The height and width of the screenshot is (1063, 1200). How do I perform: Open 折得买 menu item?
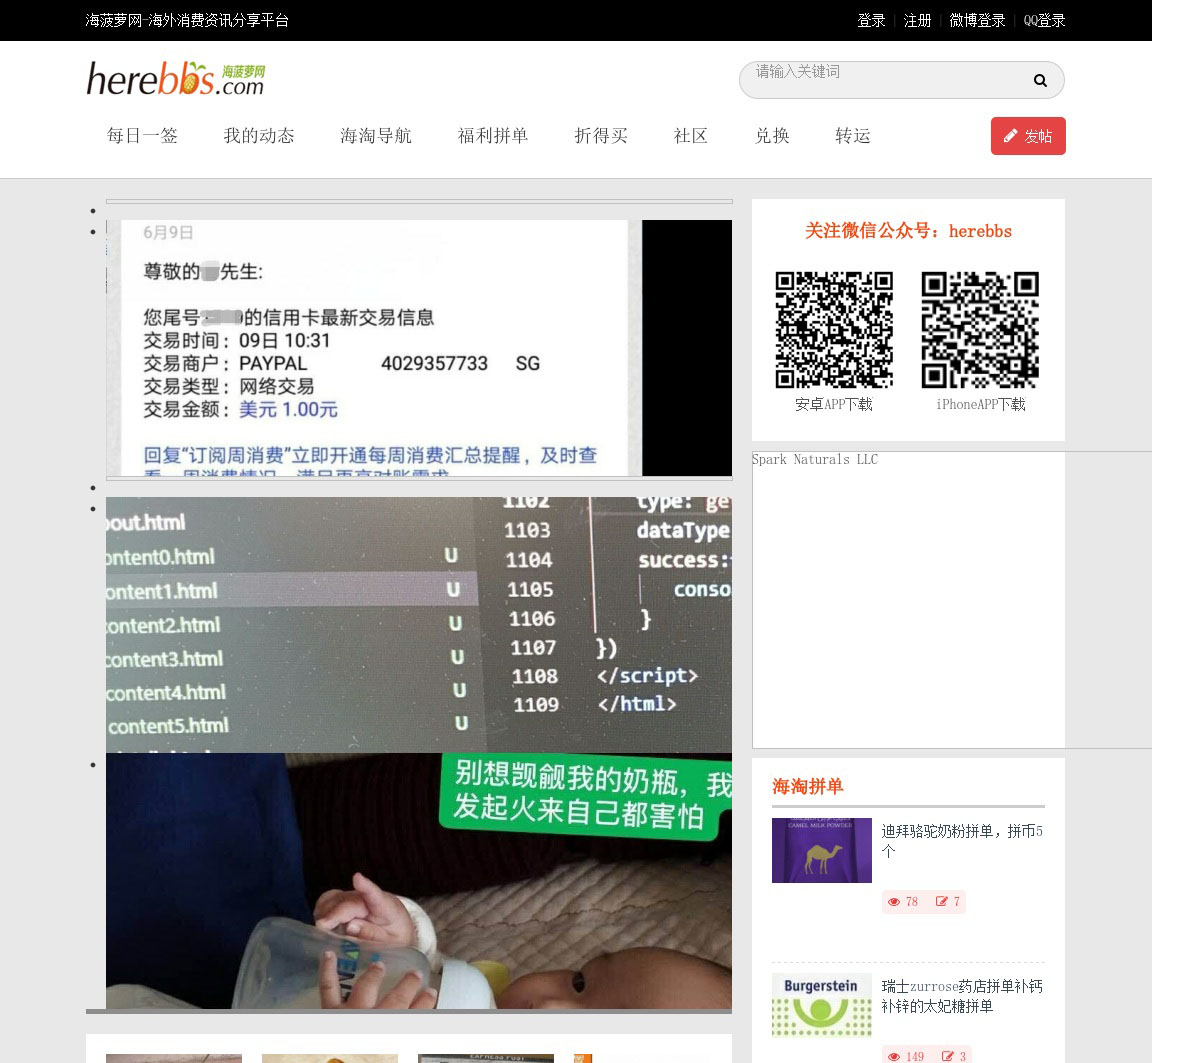tap(601, 136)
